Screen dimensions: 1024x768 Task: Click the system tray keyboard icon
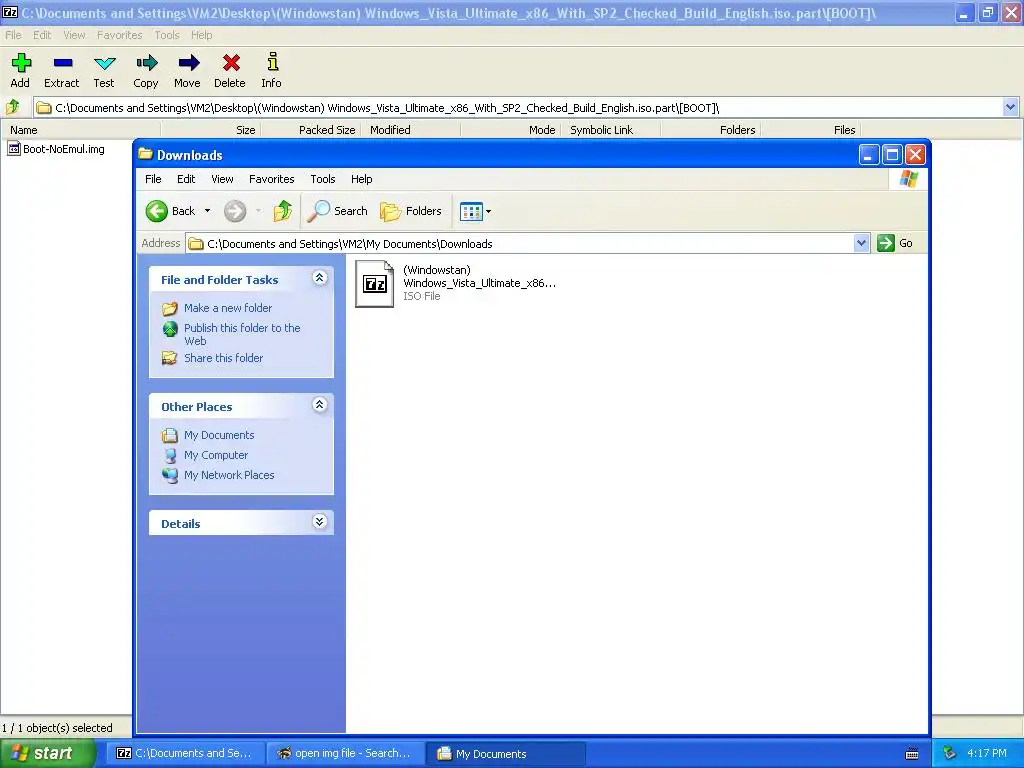tap(912, 754)
